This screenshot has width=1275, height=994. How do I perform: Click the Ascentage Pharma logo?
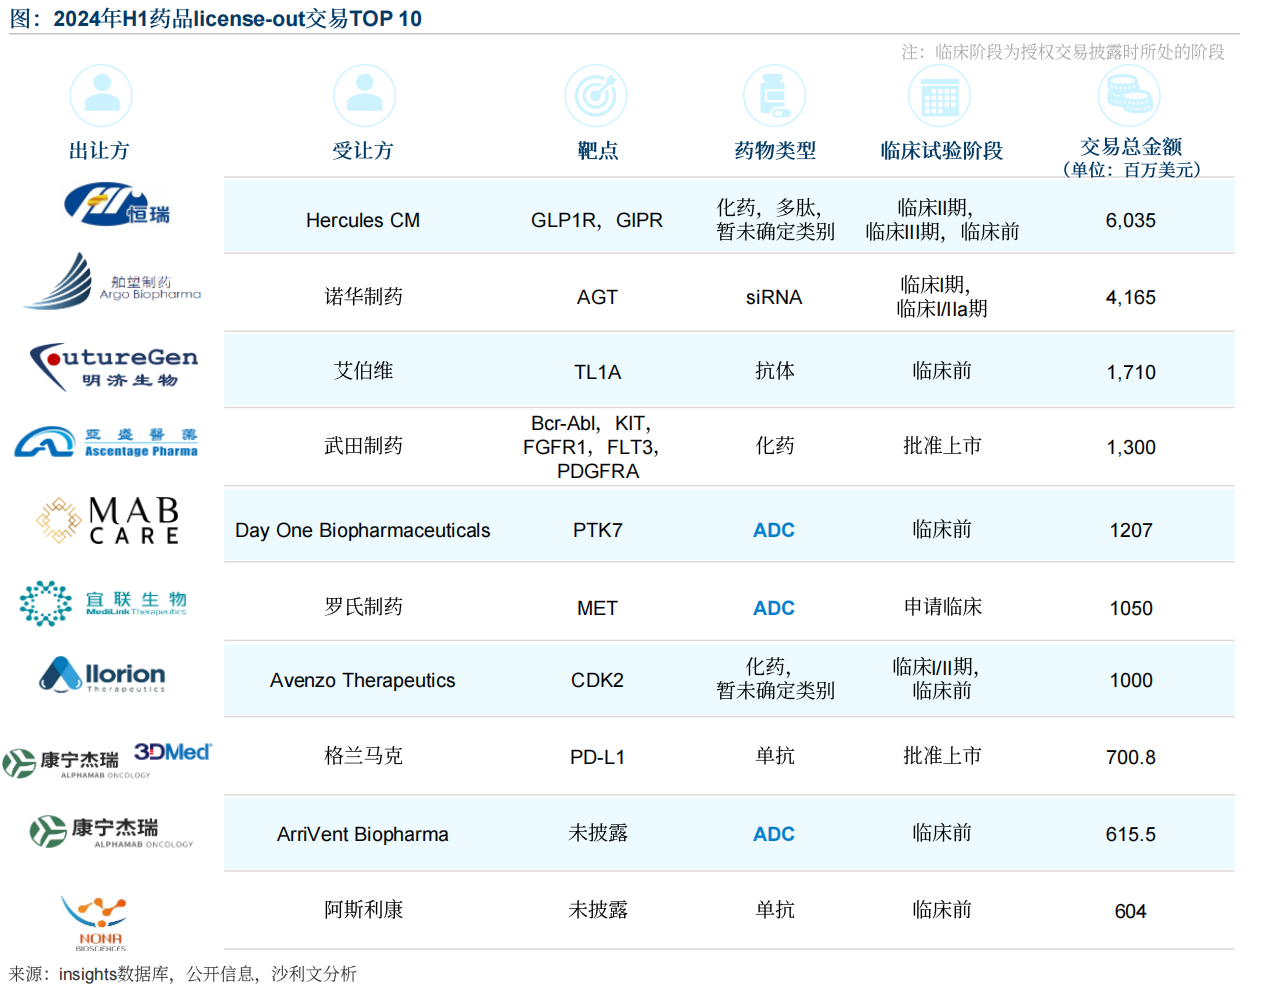tap(106, 442)
